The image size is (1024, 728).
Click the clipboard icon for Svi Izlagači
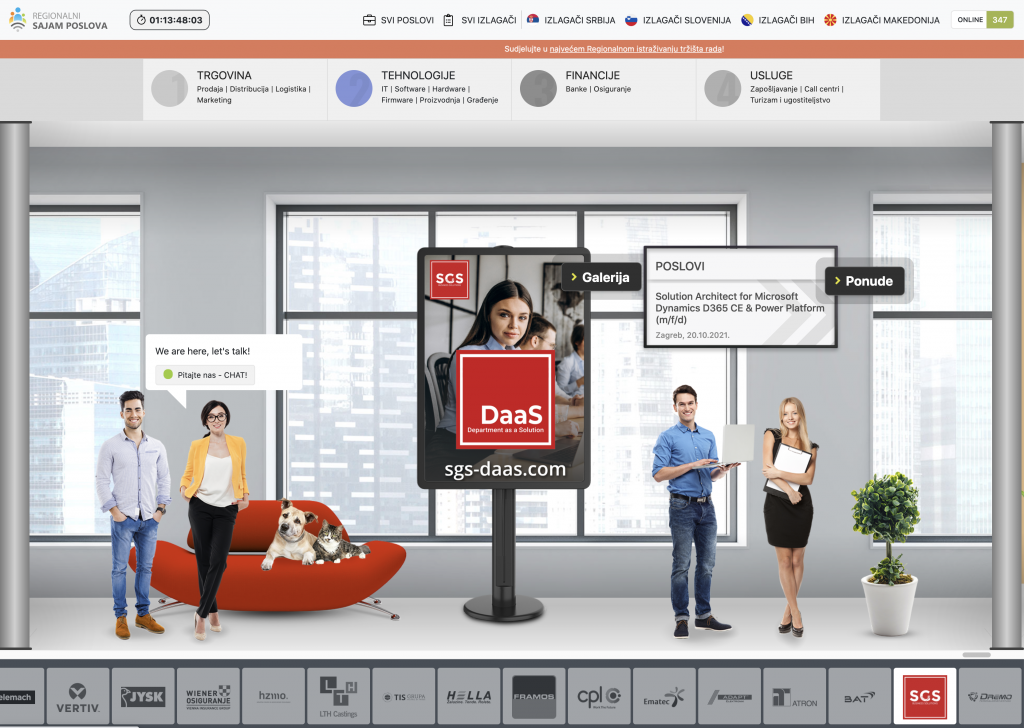click(449, 20)
